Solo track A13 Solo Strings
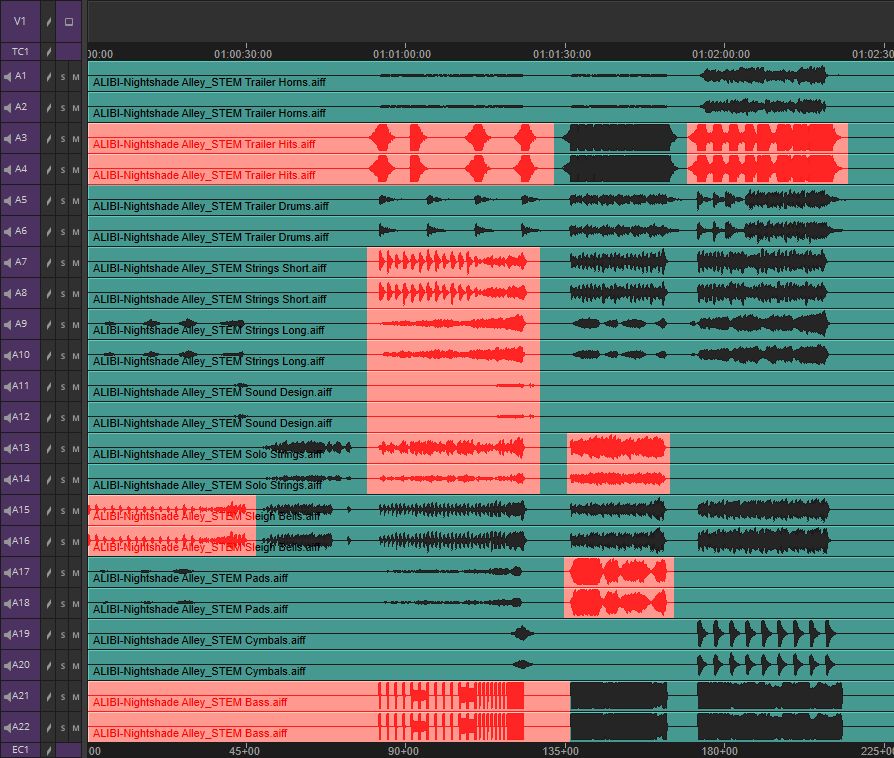Screen dimensions: 894x758 coord(63,449)
